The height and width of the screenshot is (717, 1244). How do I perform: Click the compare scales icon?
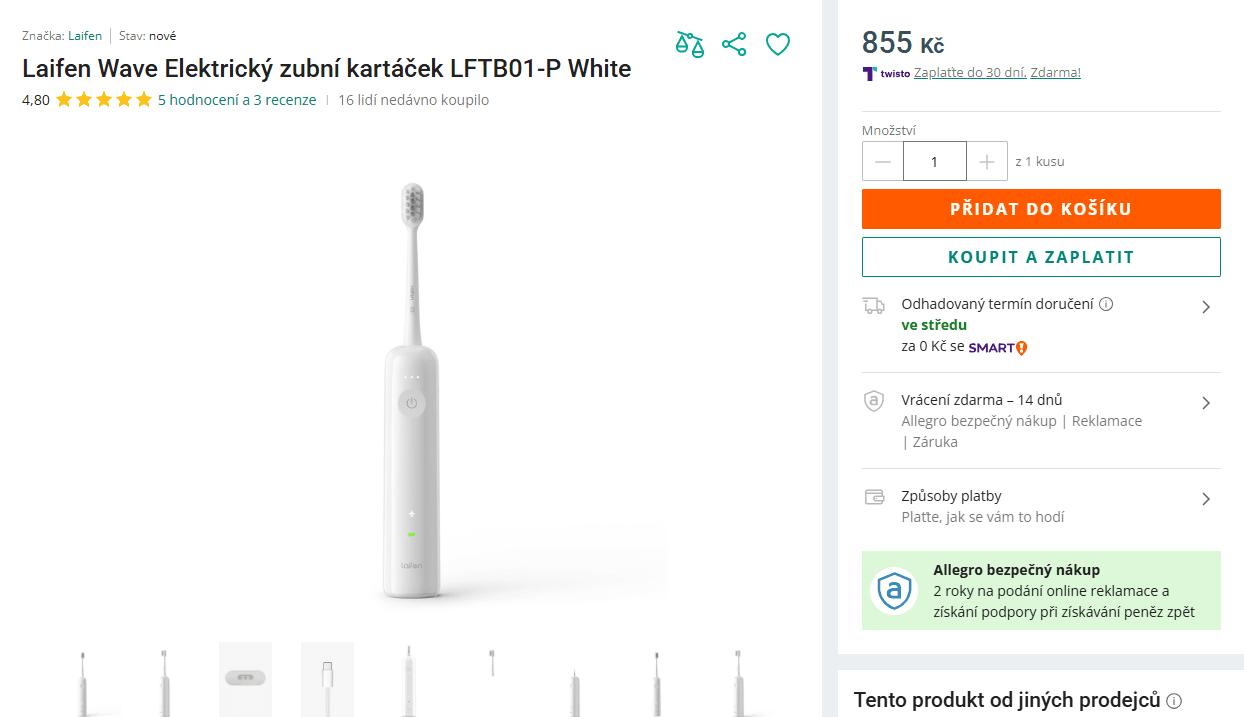[690, 44]
